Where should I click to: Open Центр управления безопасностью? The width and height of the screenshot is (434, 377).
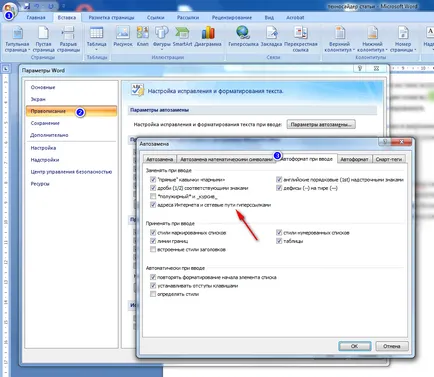point(71,172)
